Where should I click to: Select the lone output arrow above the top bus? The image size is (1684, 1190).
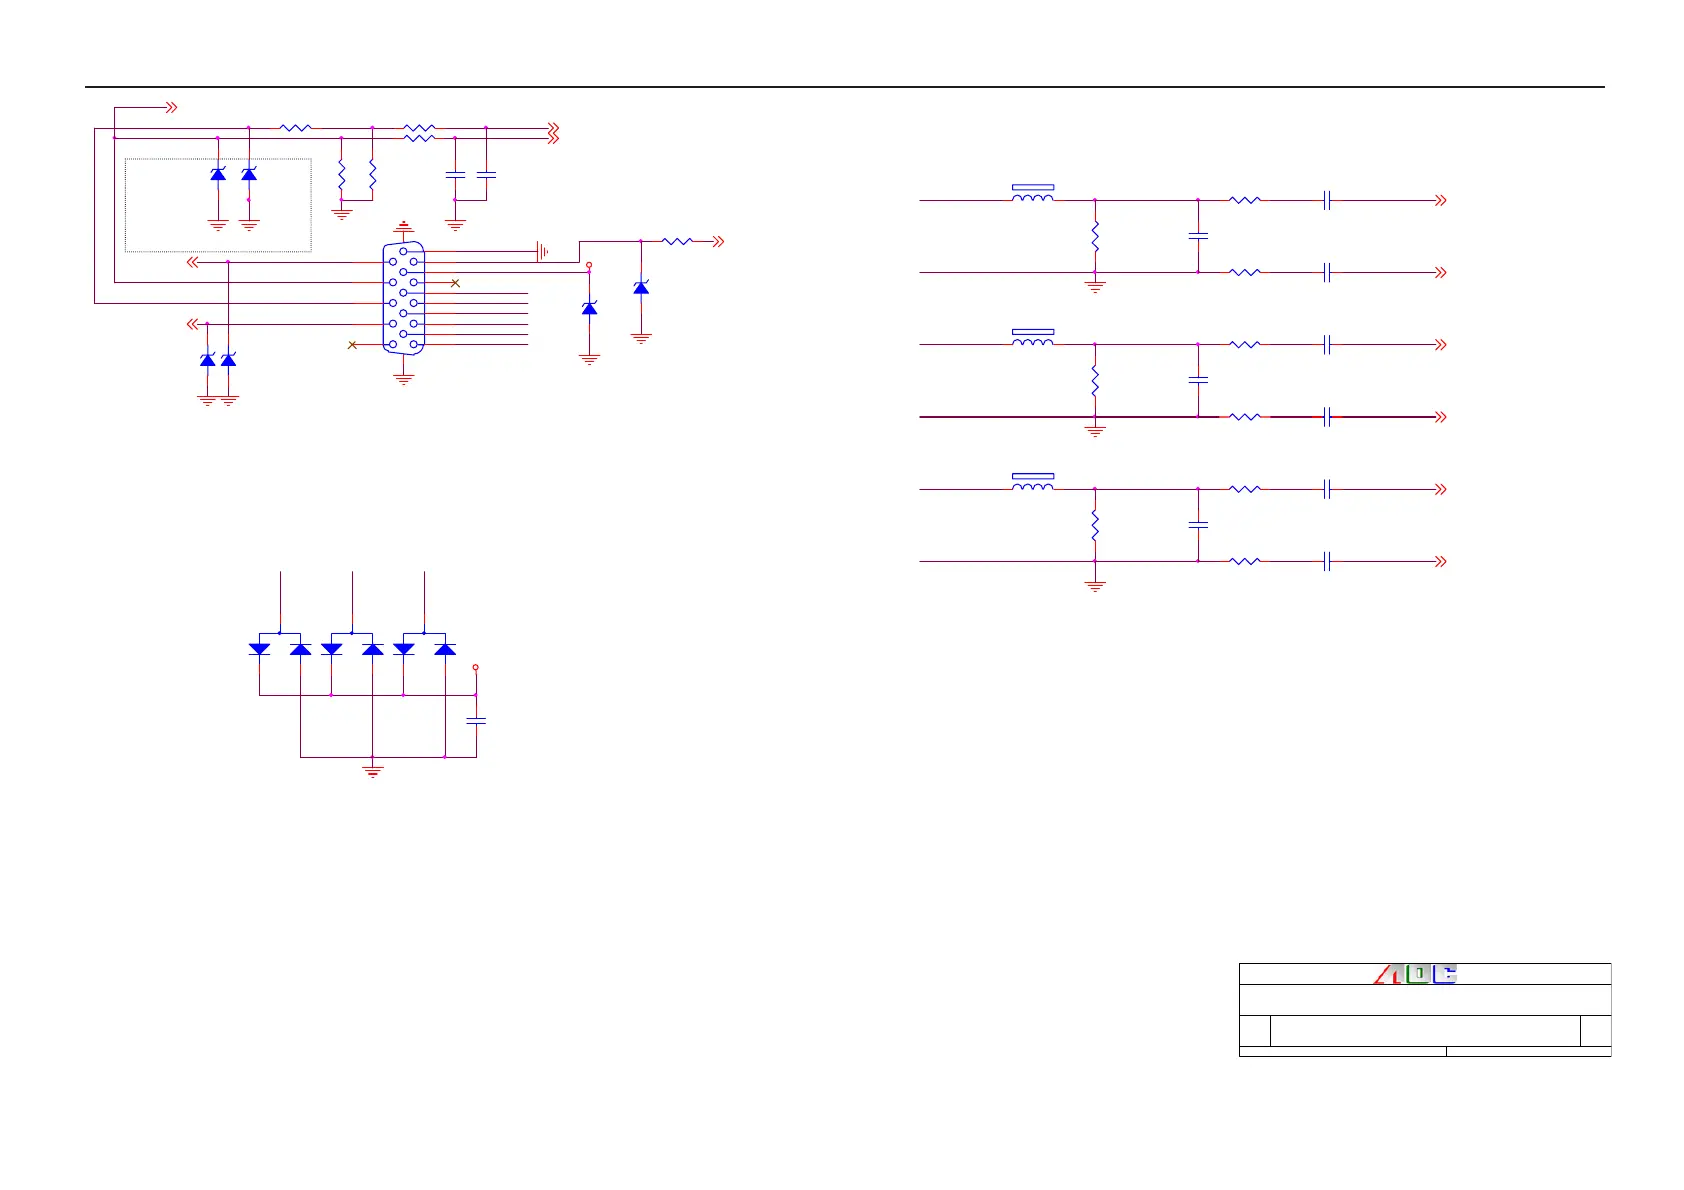click(171, 107)
